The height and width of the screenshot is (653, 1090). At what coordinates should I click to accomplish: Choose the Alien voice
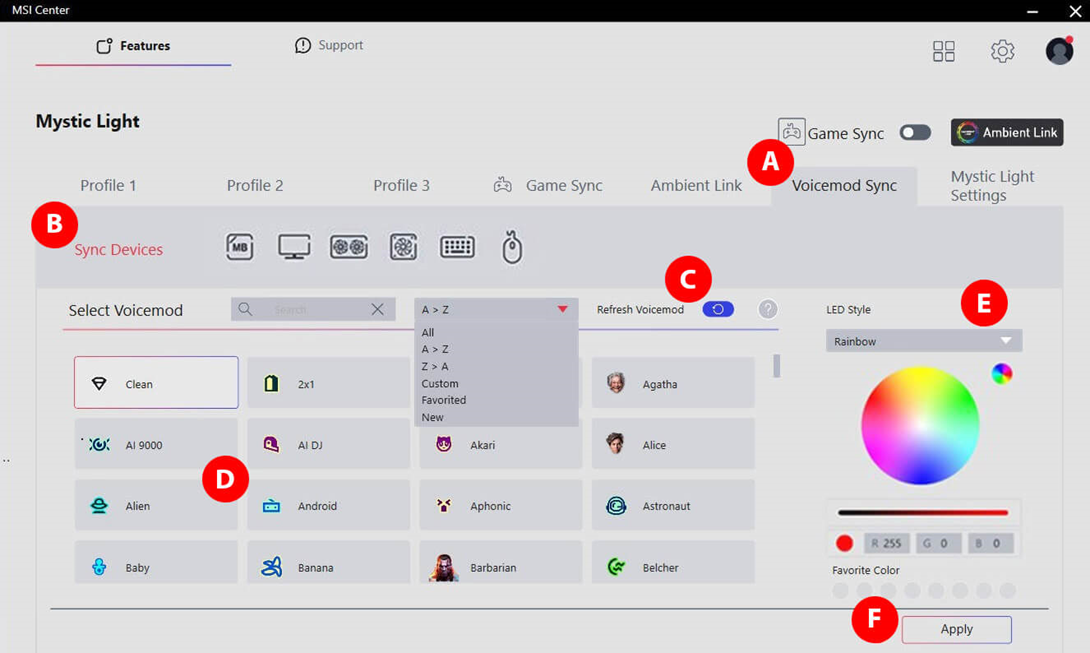[x=156, y=506]
